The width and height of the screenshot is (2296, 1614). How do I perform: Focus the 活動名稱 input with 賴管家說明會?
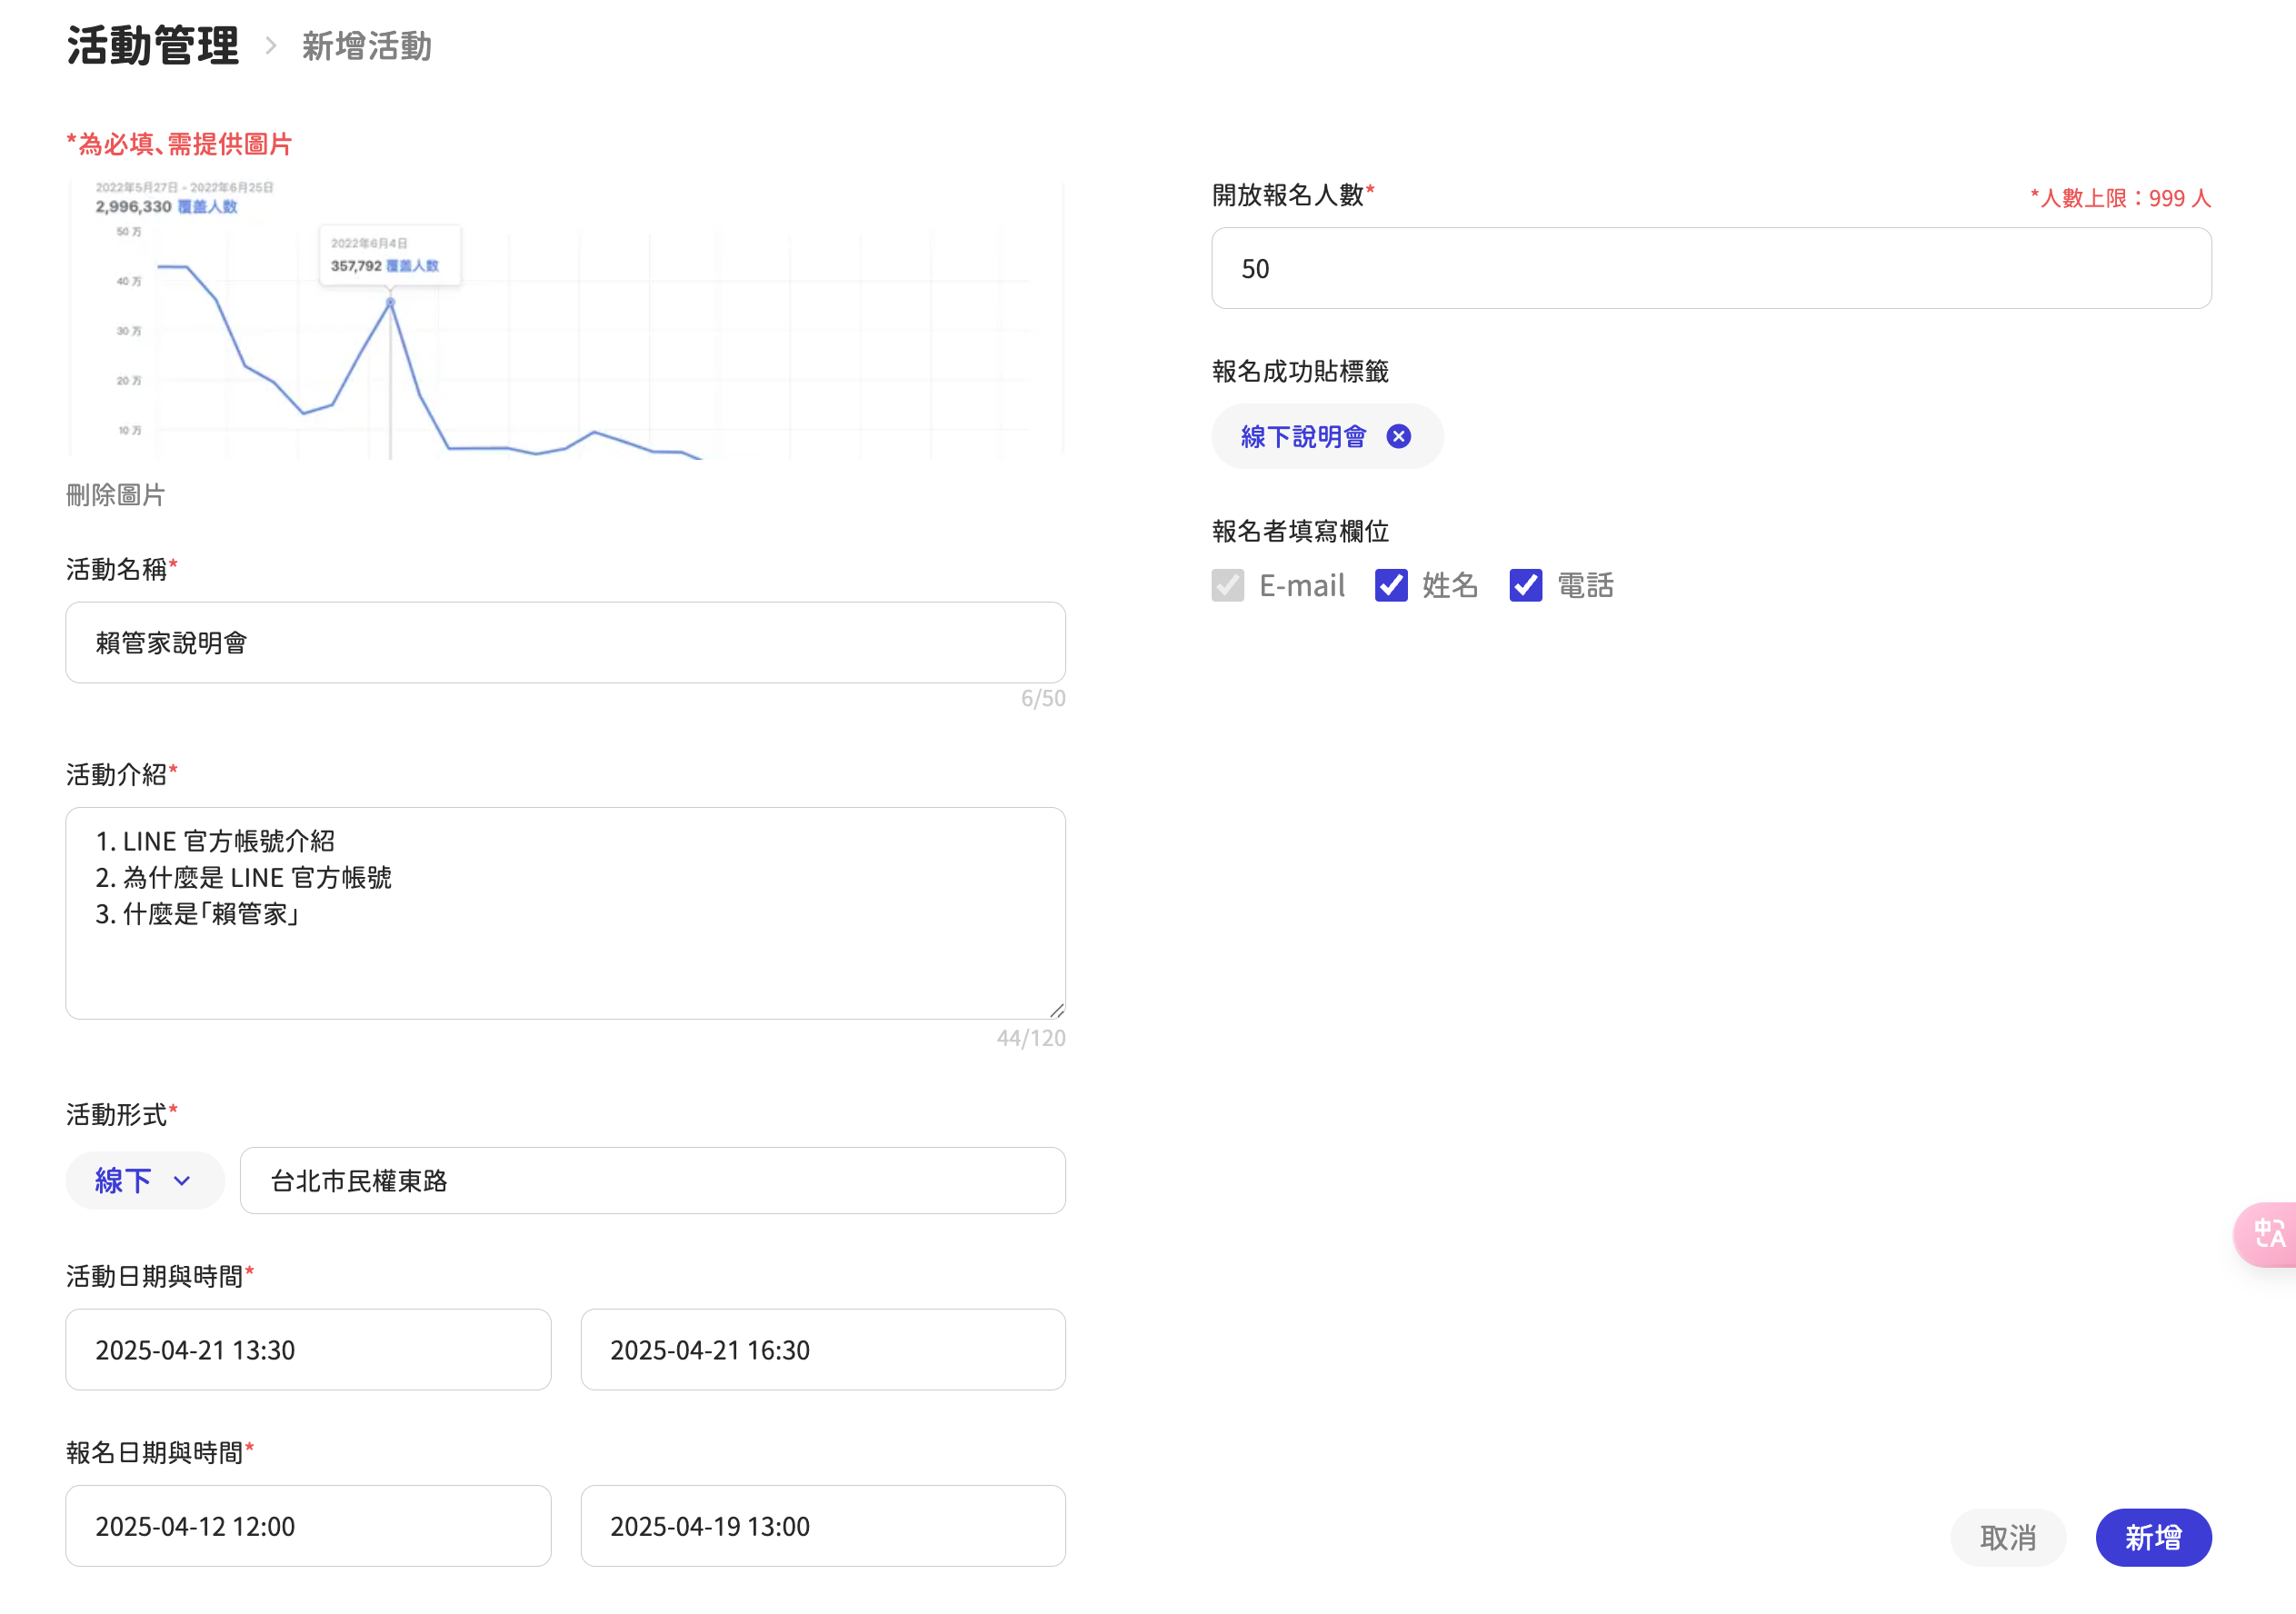(x=566, y=642)
